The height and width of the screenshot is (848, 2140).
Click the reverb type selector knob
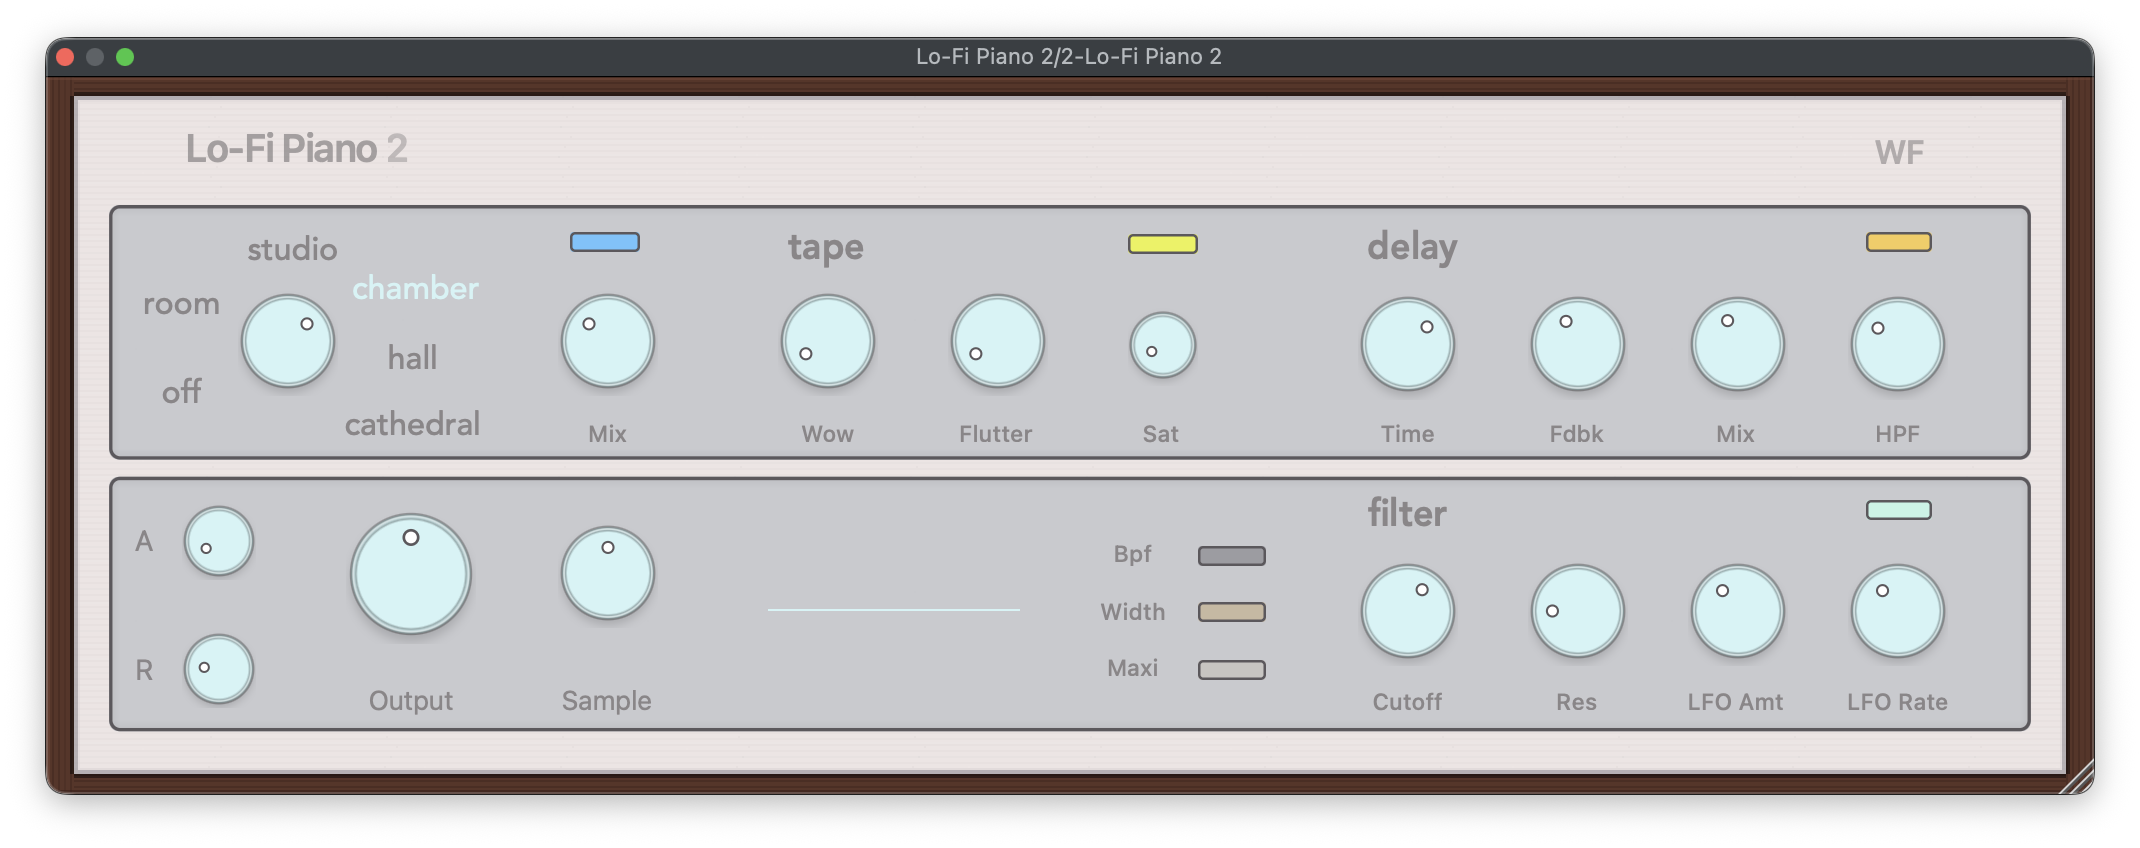(288, 341)
